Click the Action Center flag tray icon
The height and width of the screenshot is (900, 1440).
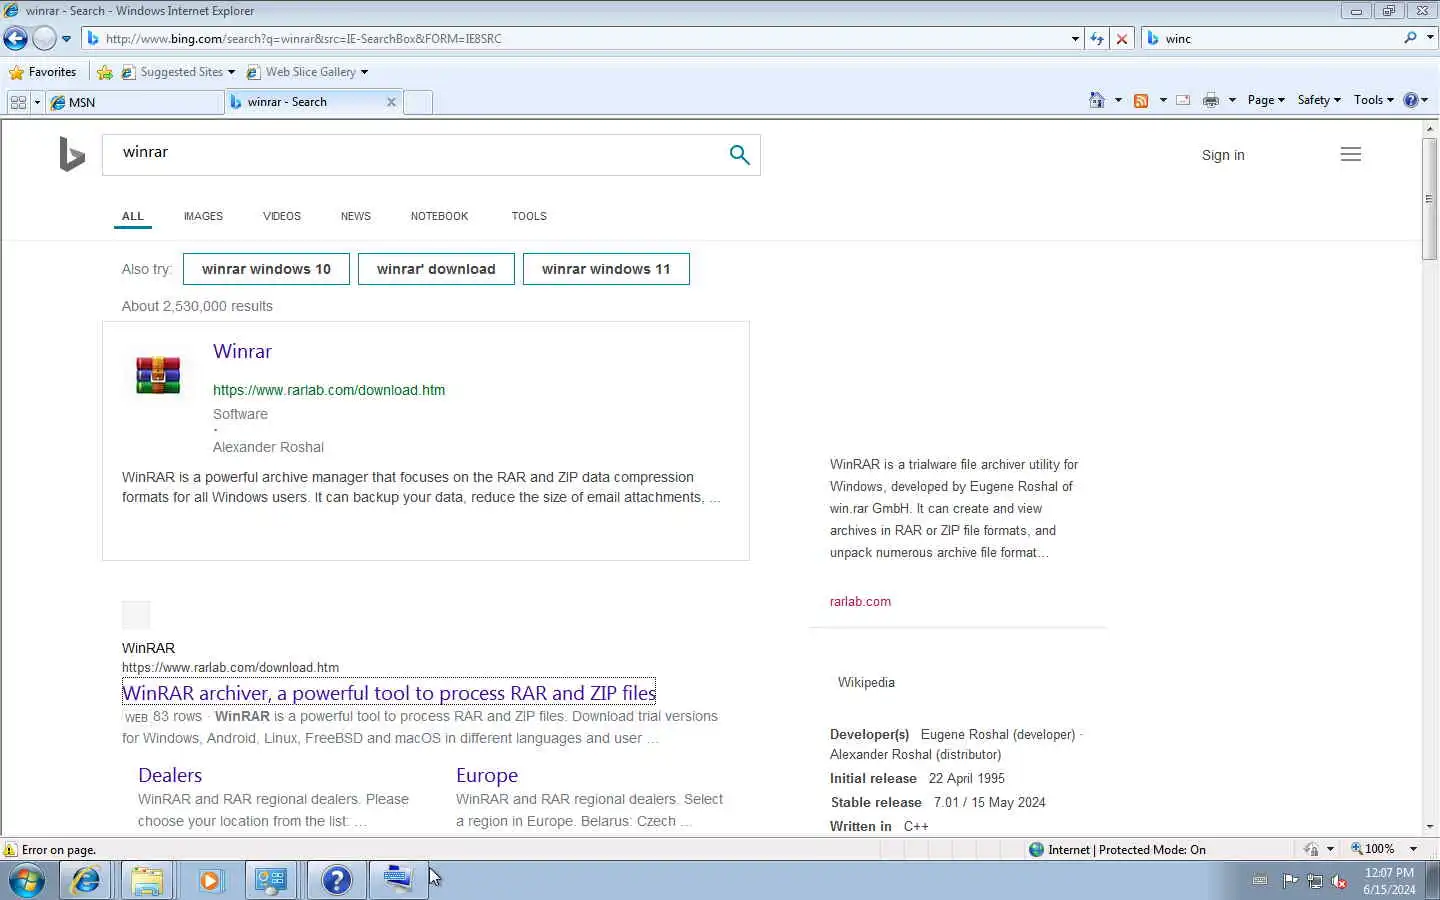pyautogui.click(x=1290, y=881)
